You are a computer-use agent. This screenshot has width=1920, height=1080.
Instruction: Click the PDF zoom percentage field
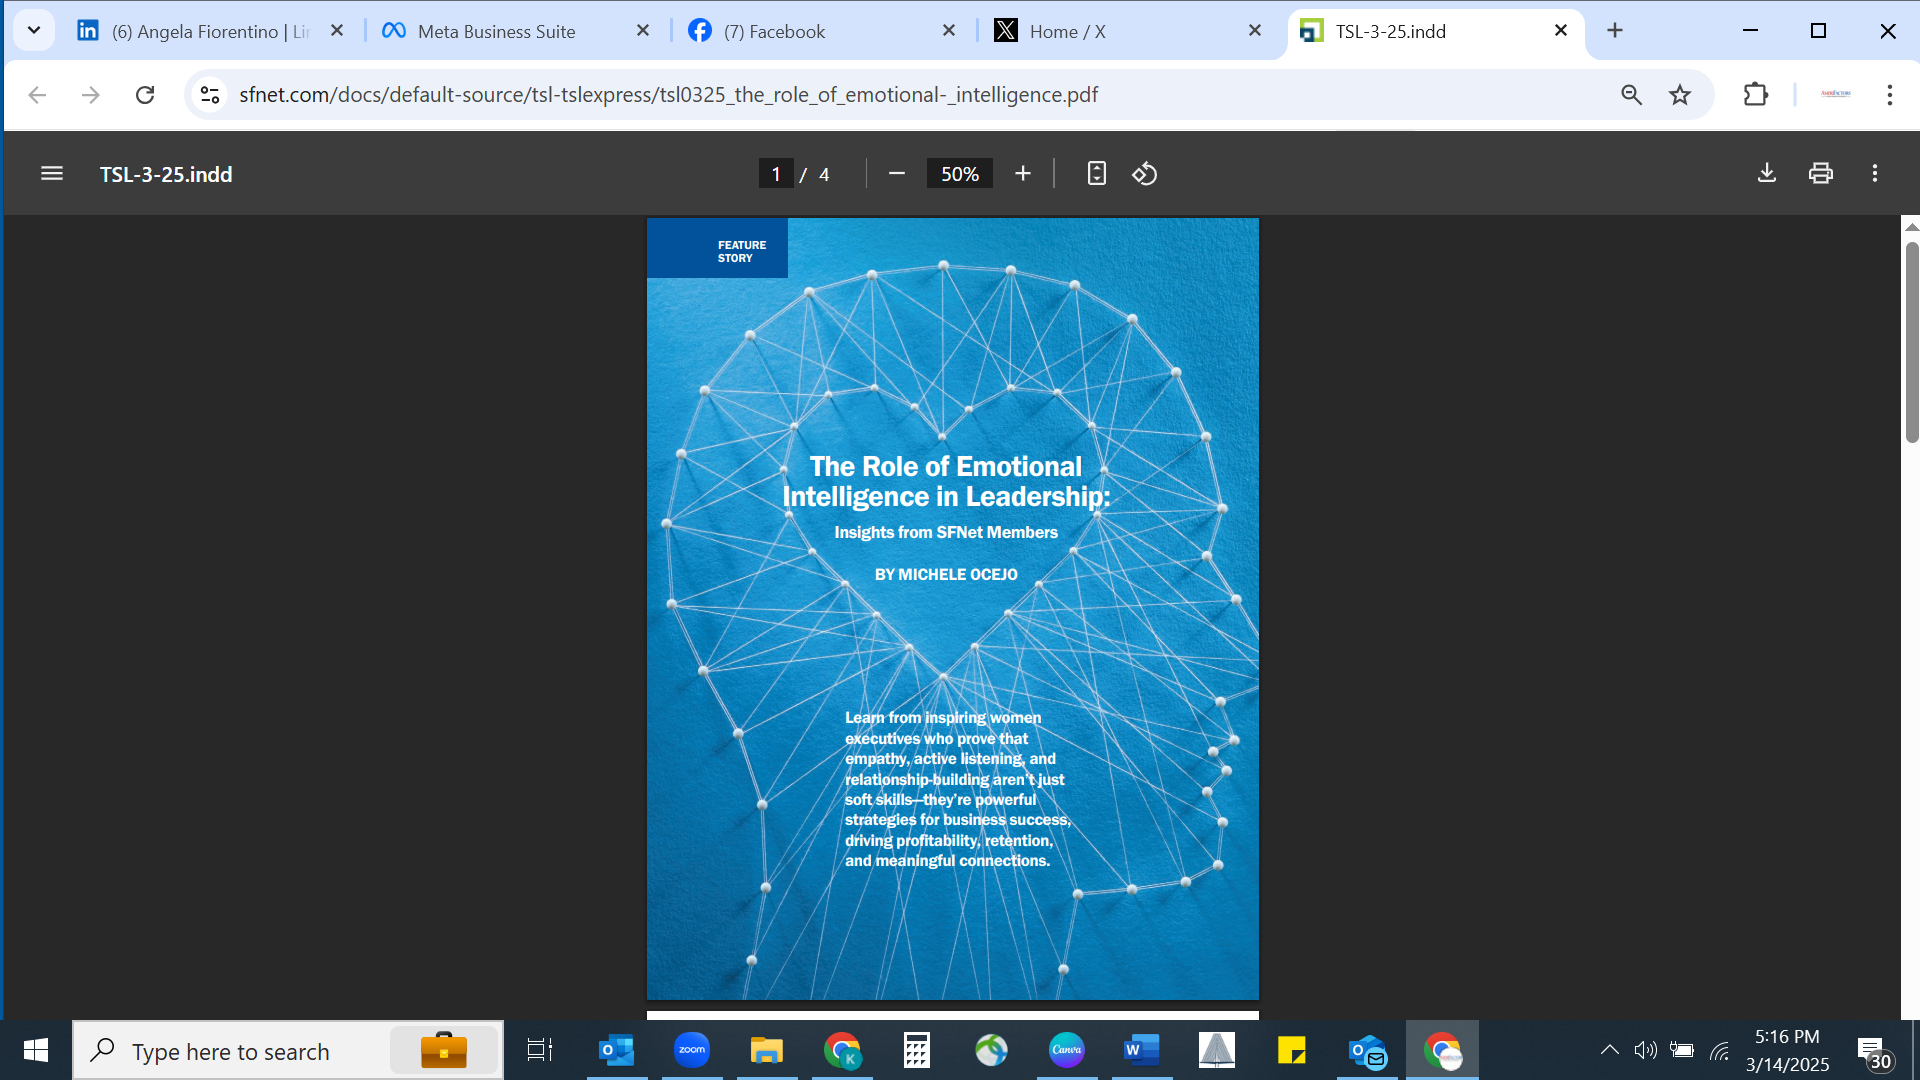point(959,174)
